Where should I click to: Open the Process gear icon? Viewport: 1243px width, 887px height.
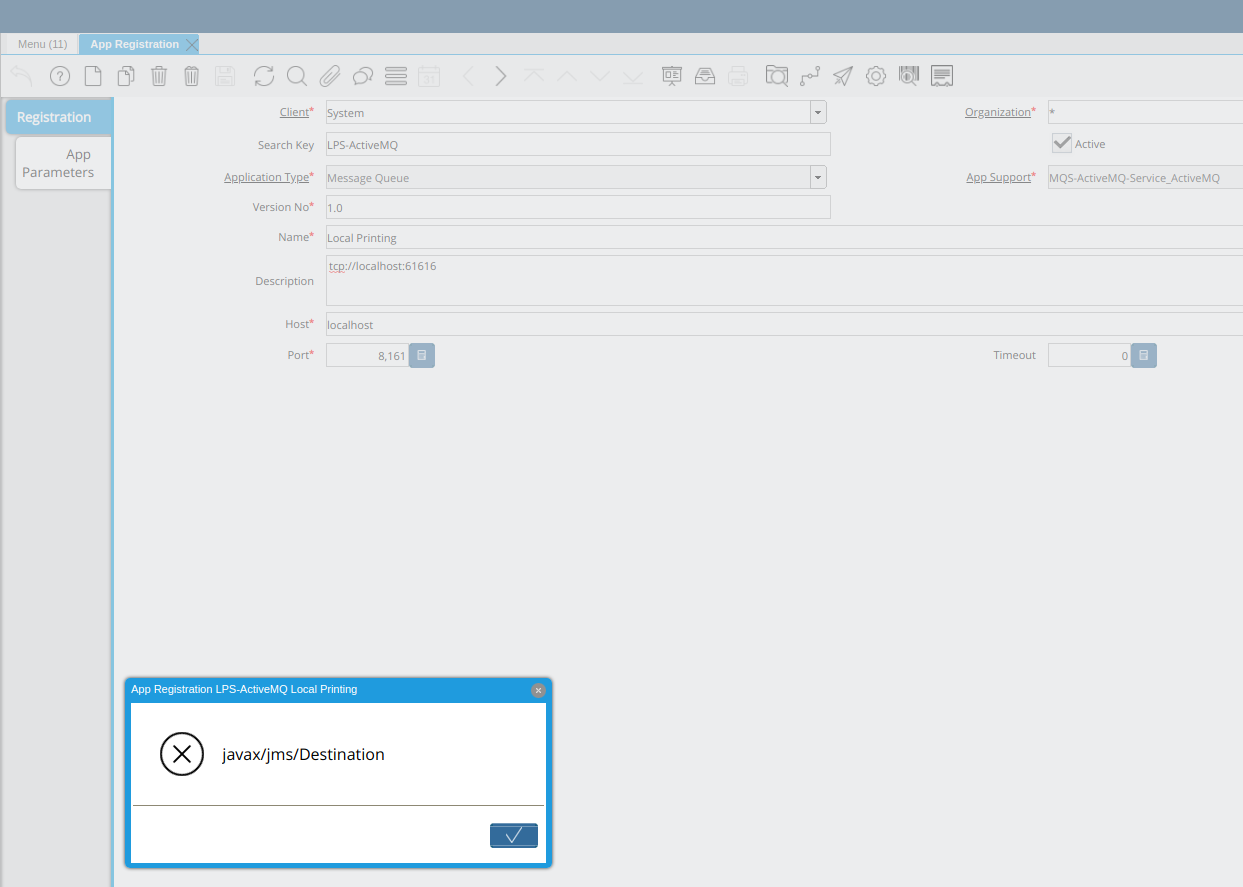(x=876, y=76)
